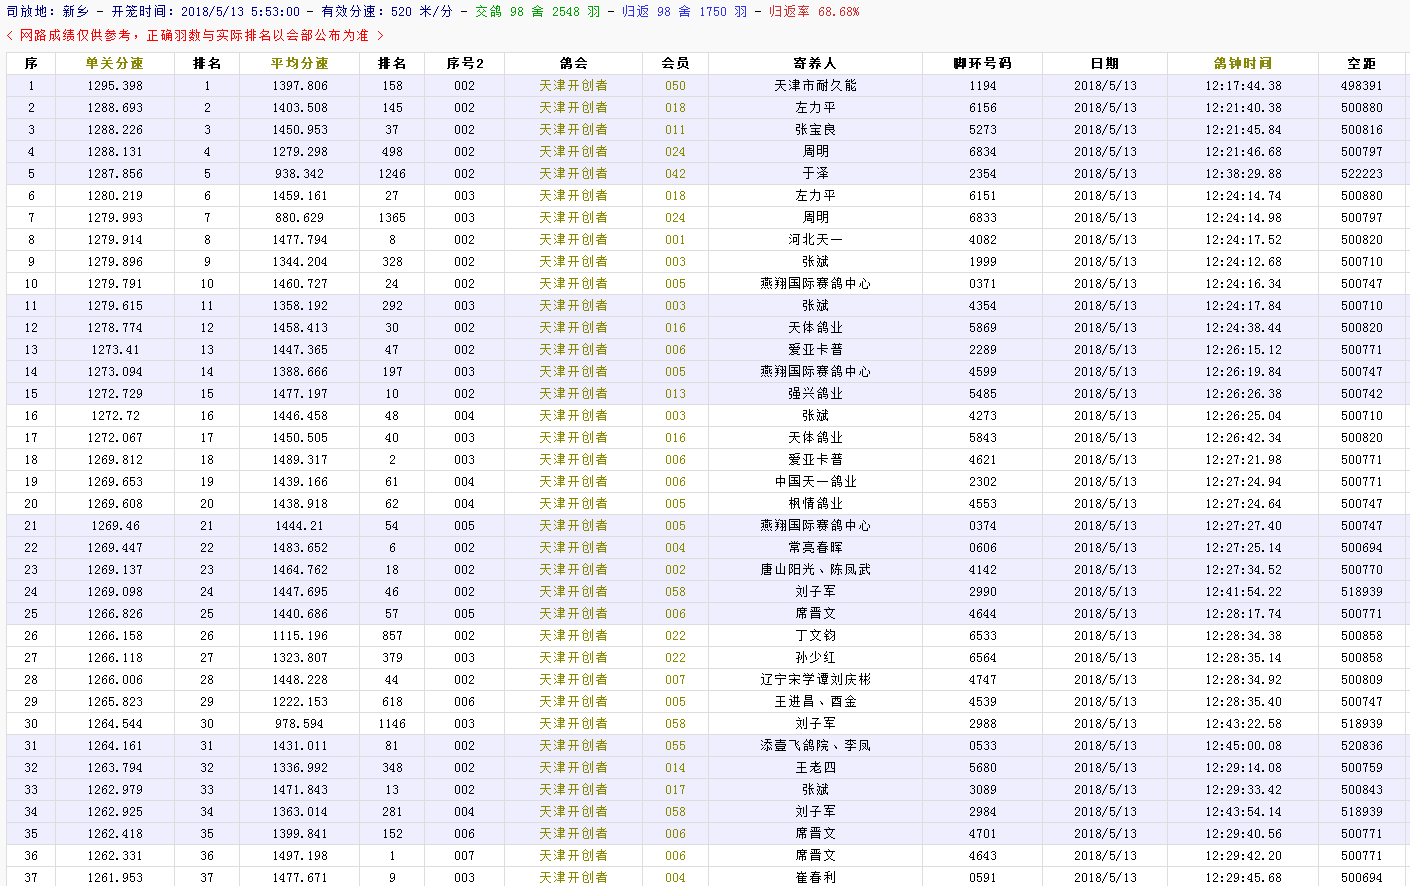Image resolution: width=1410 pixels, height=886 pixels.
Task: Select owner name 丁文钧
Action: click(x=815, y=636)
